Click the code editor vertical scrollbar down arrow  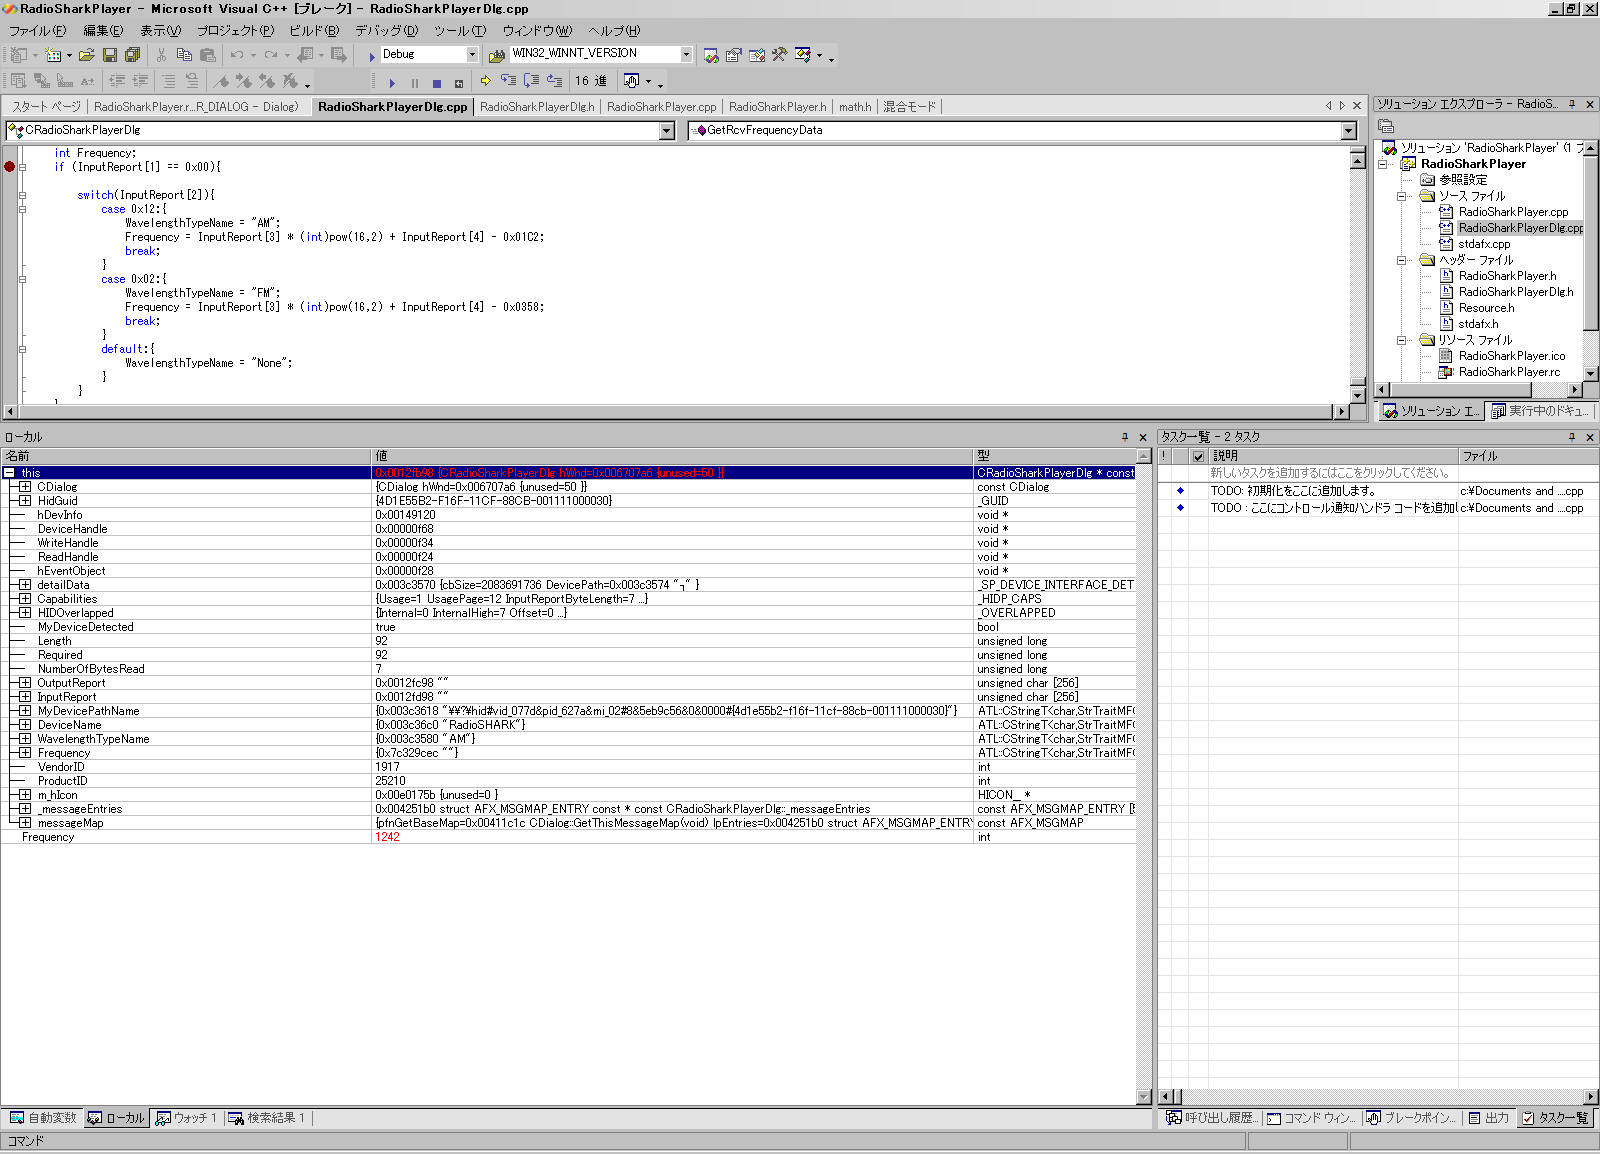point(1357,395)
